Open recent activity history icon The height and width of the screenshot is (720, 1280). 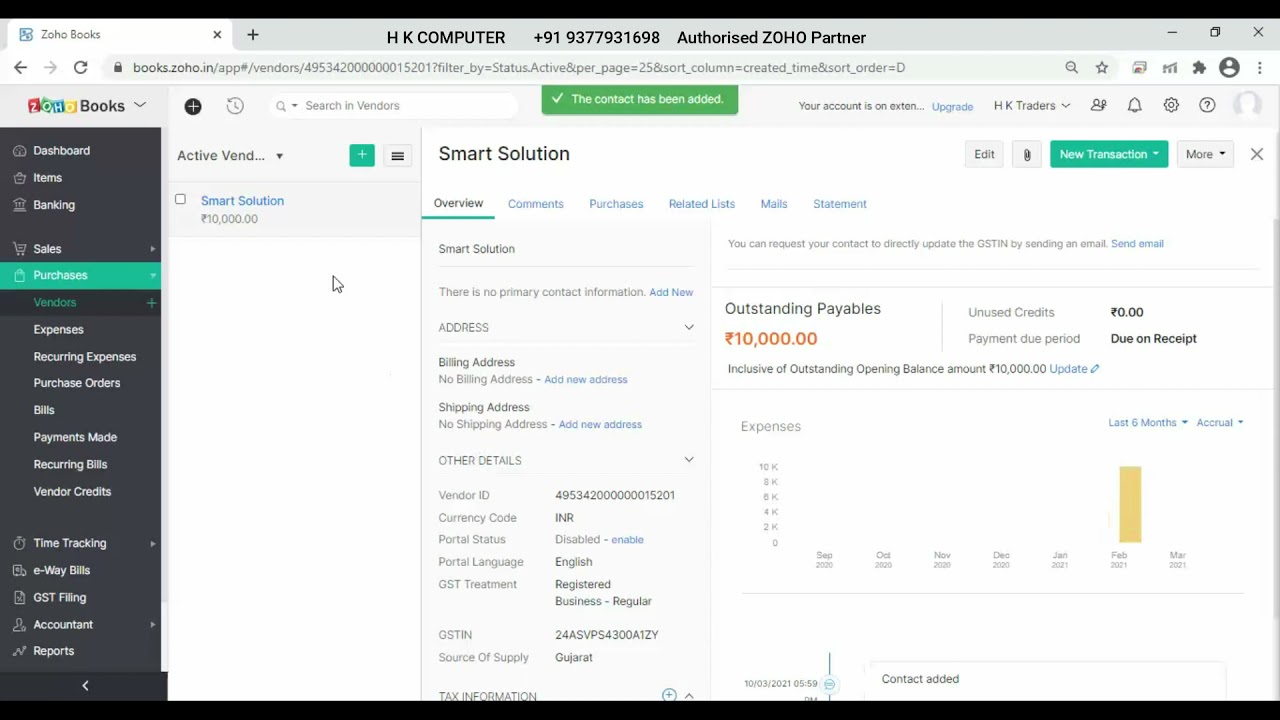(235, 106)
